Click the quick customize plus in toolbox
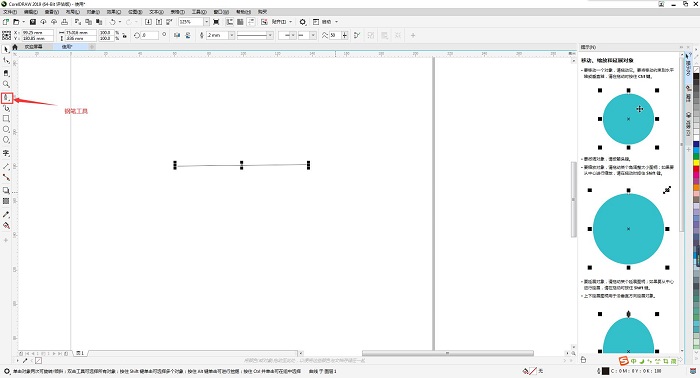Viewport: 700px width, 378px height. pos(6,240)
